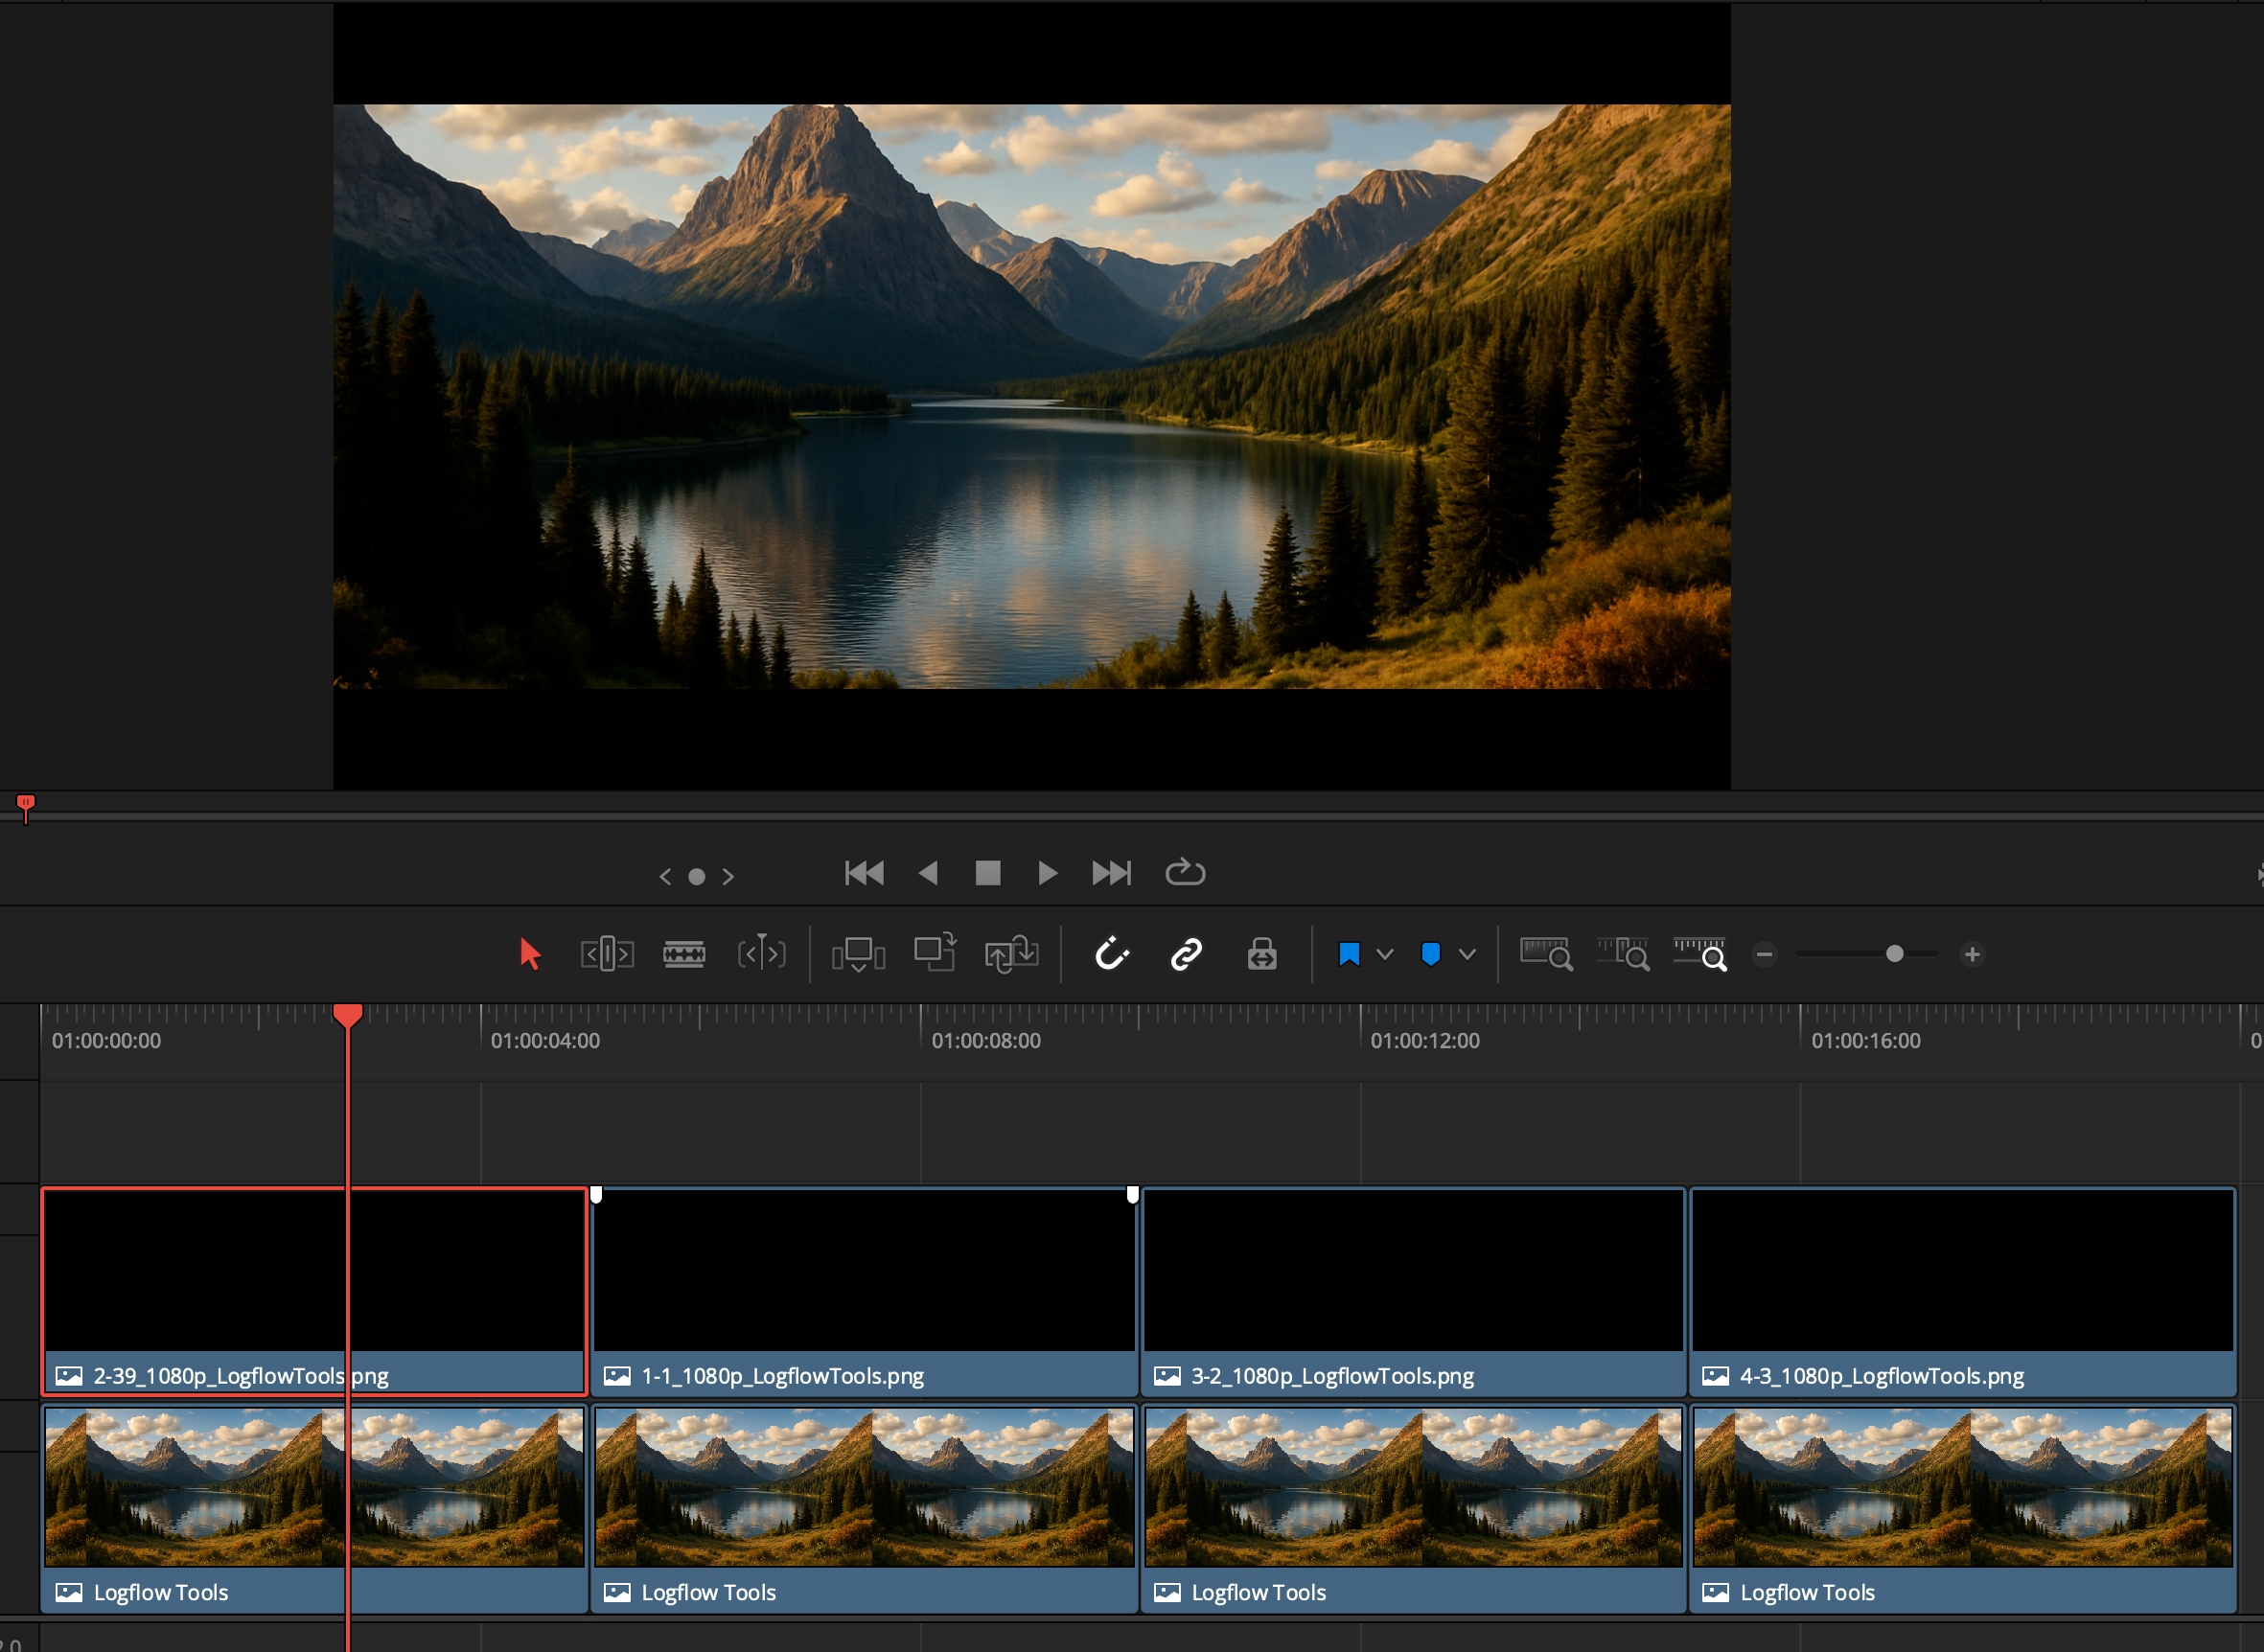Screen dimensions: 2264x1652
Task: Click Full Extent Zoom icon
Action: coord(1545,954)
